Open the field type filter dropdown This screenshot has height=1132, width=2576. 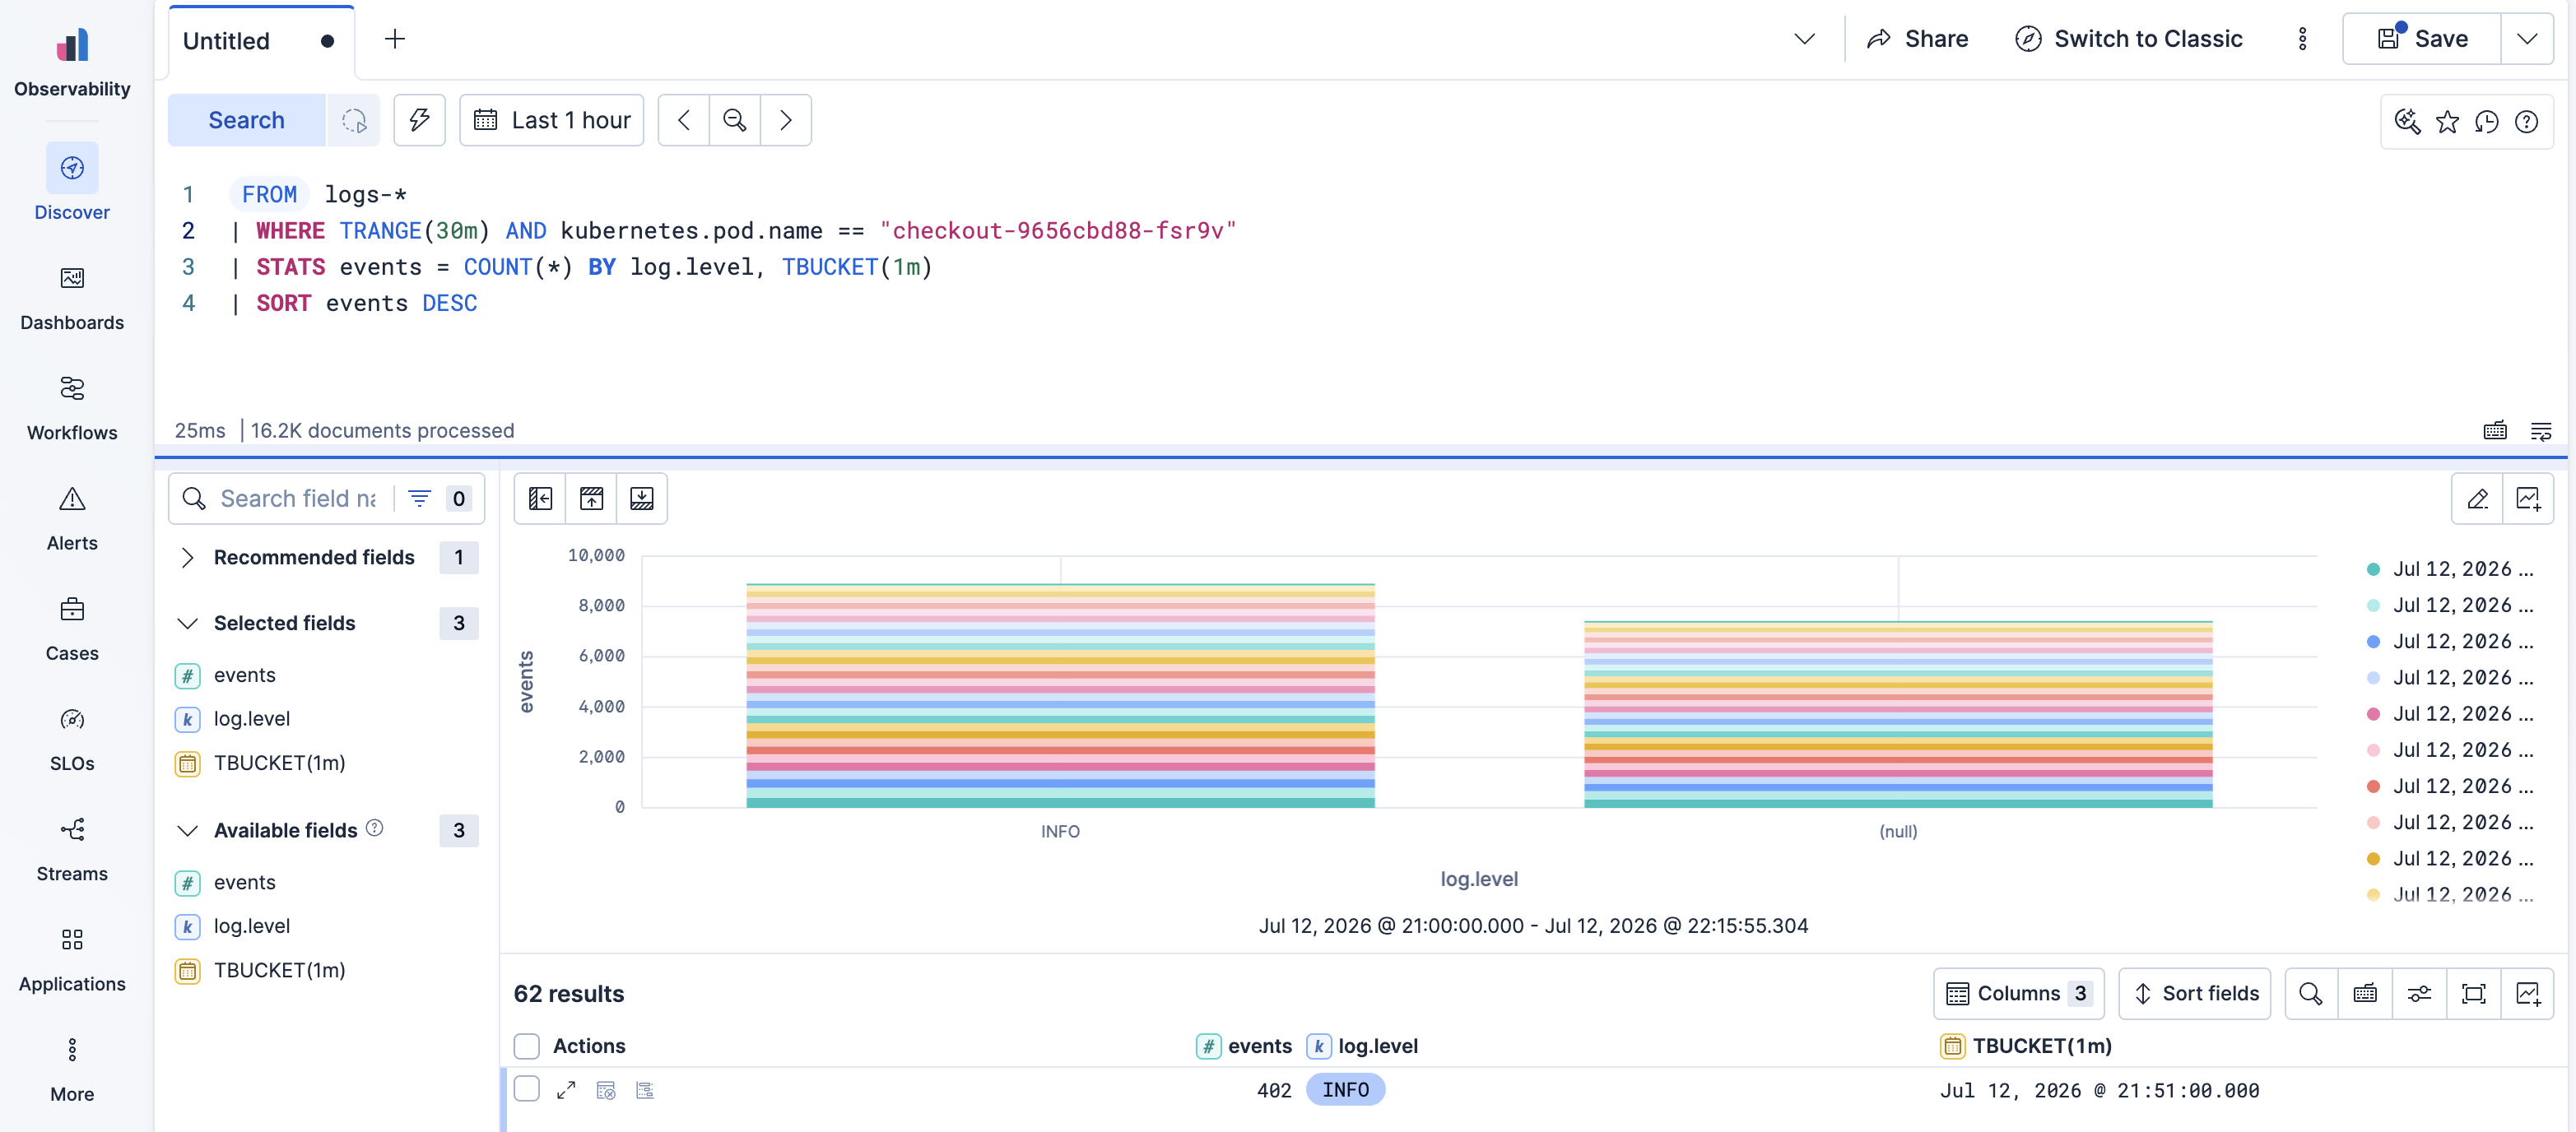[439, 498]
